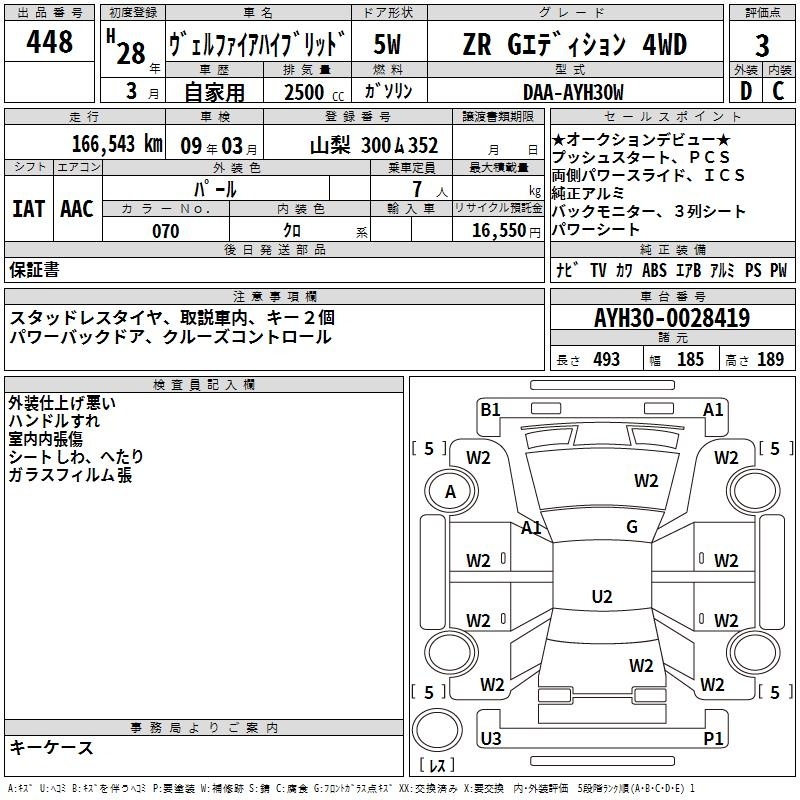Click the interior grade C cell
800x800 pixels.
778,91
